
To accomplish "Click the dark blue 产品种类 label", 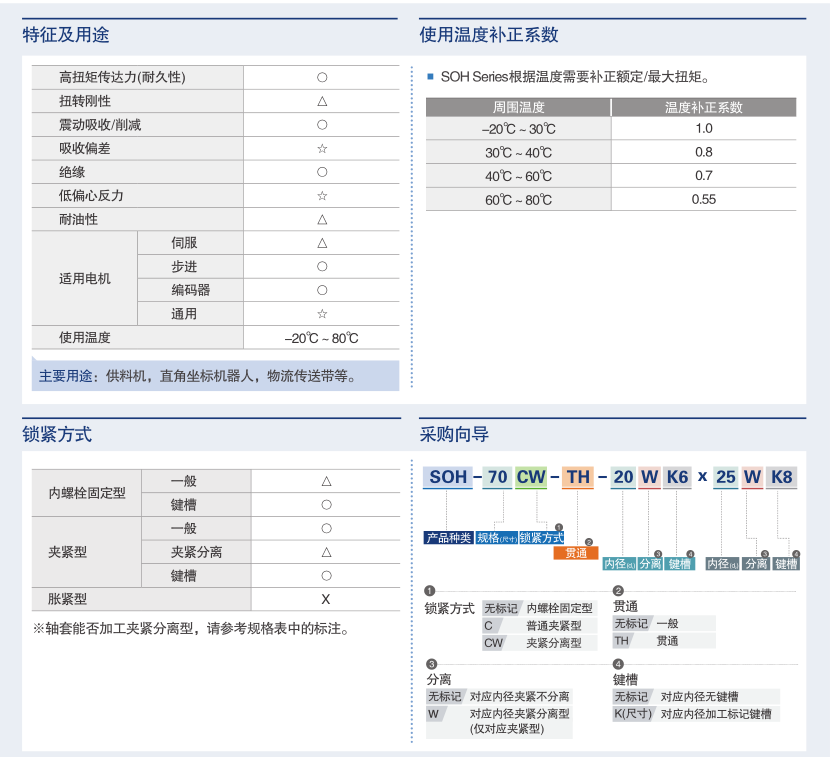I will [x=449, y=538].
